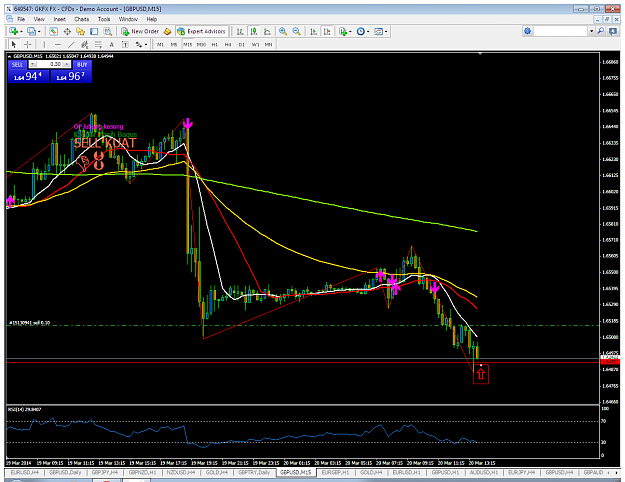The height and width of the screenshot is (482, 625).
Task: Toggle Chart Shift icon
Action: [x=327, y=31]
